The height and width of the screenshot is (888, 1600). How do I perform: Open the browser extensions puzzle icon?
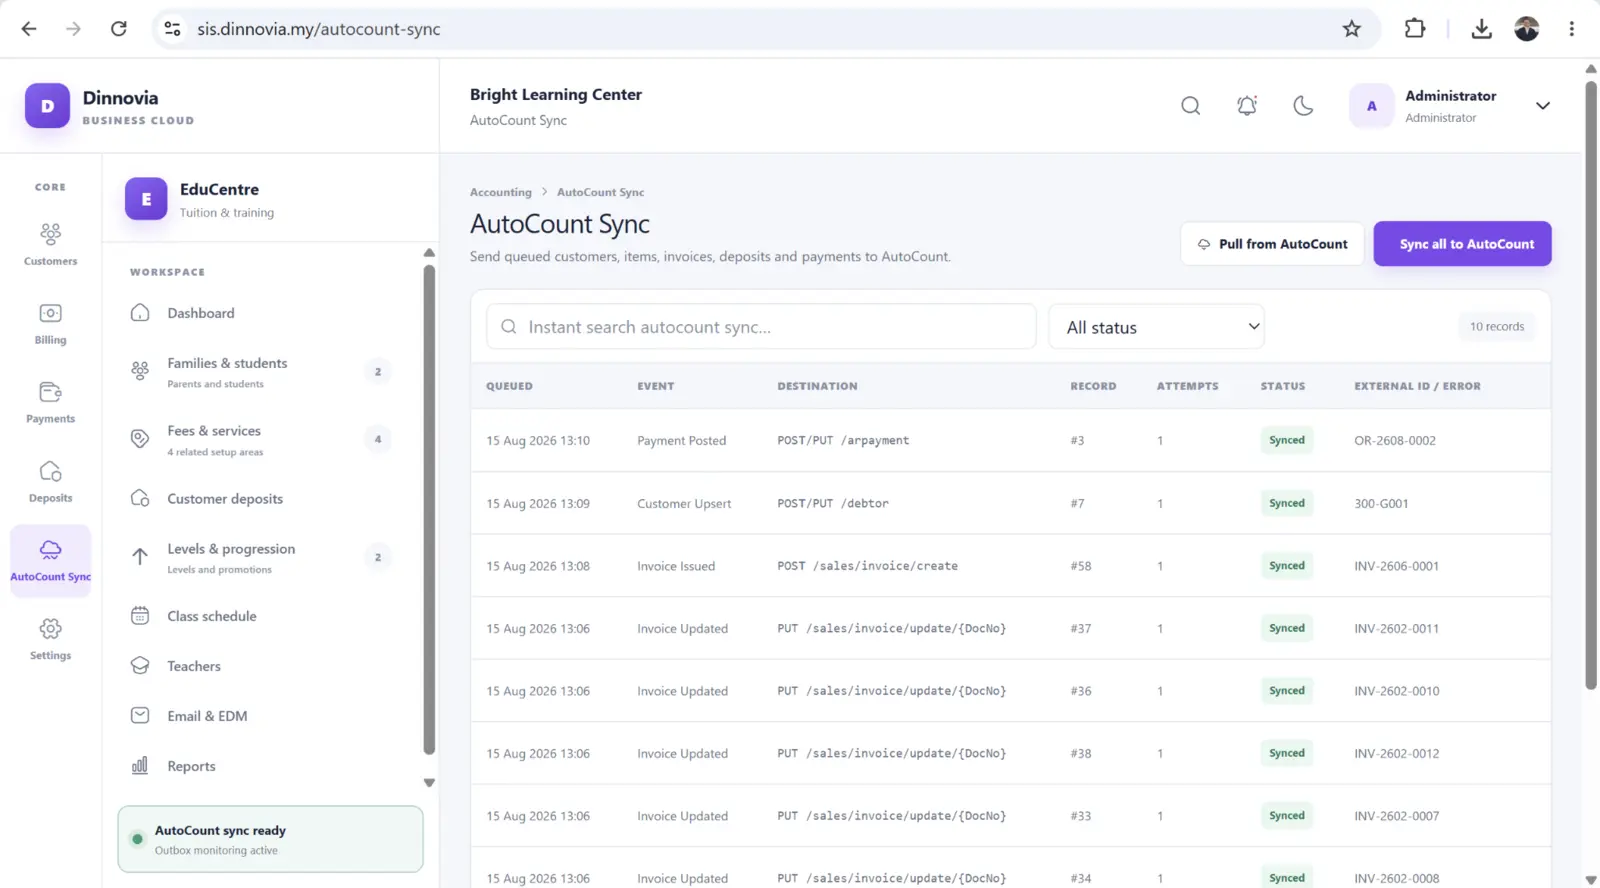click(x=1415, y=29)
